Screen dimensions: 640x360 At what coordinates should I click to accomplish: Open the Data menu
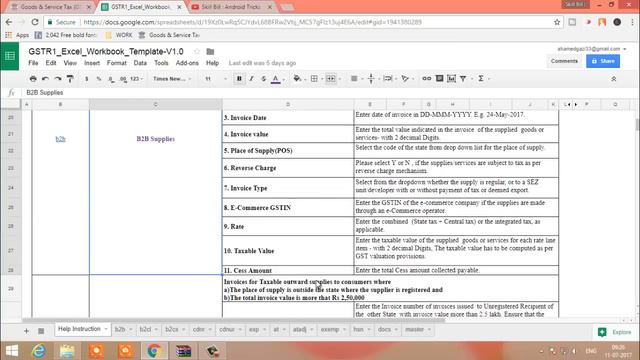point(140,63)
